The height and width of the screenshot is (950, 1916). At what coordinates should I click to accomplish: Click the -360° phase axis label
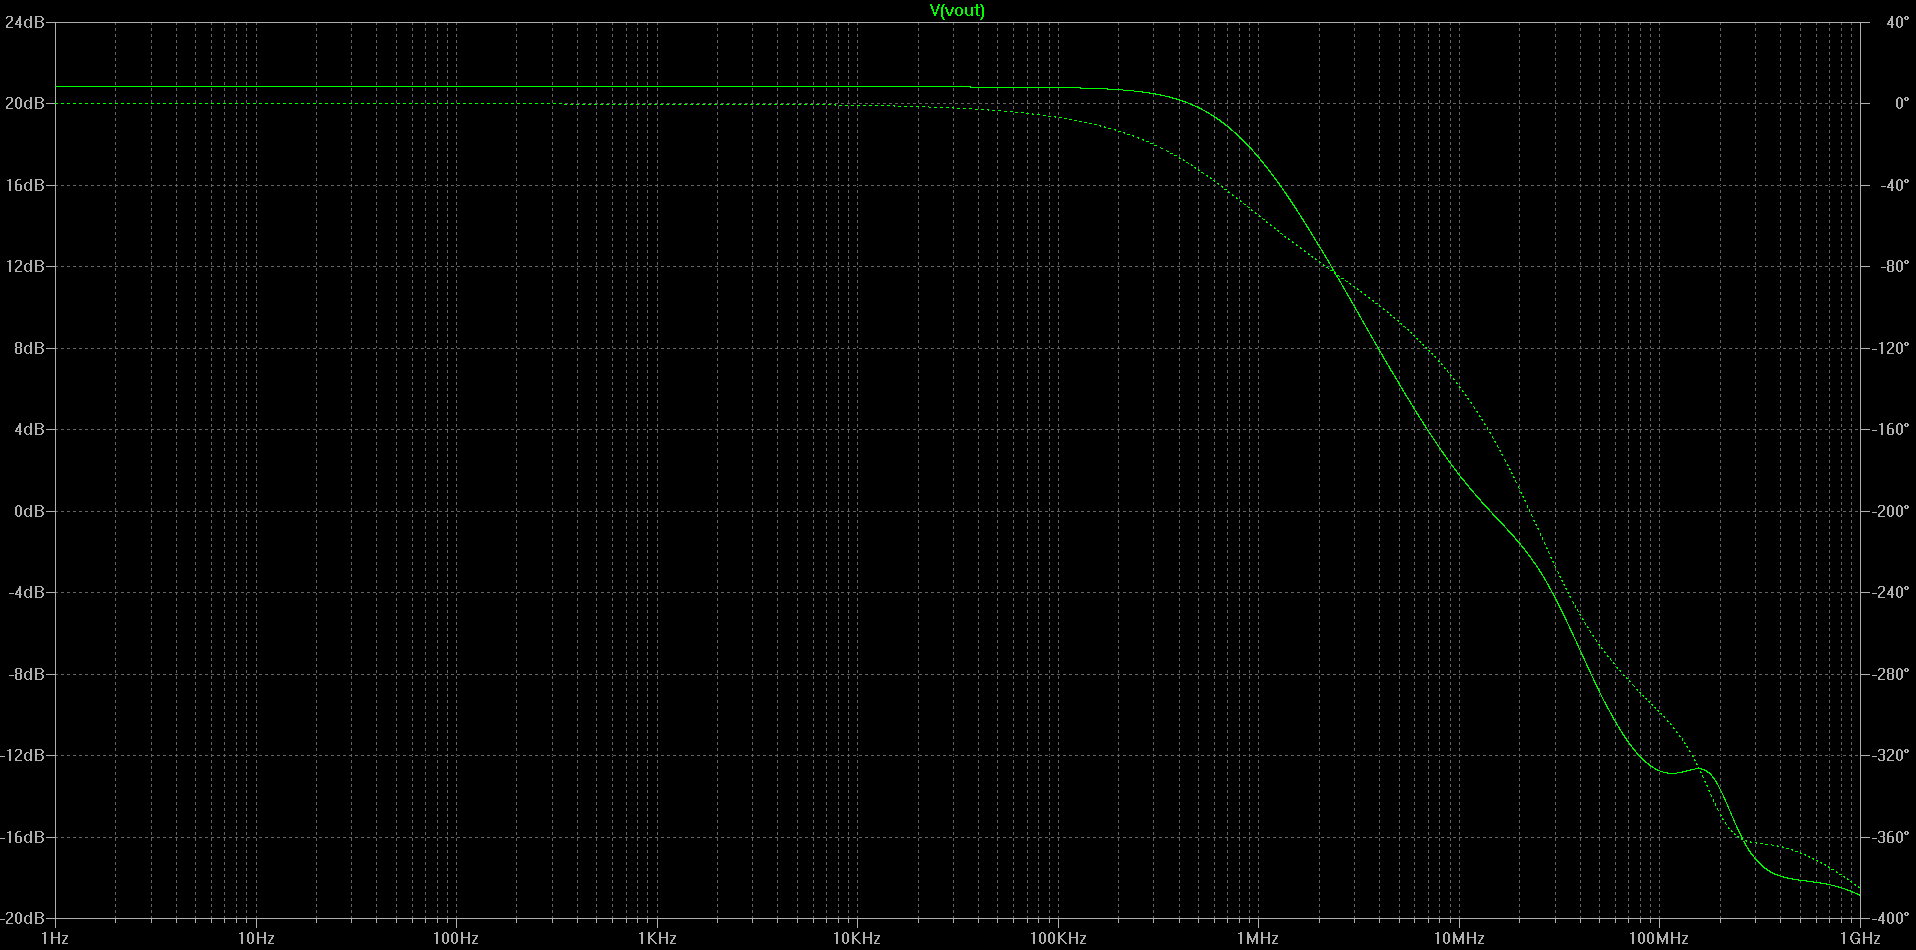[x=1891, y=837]
